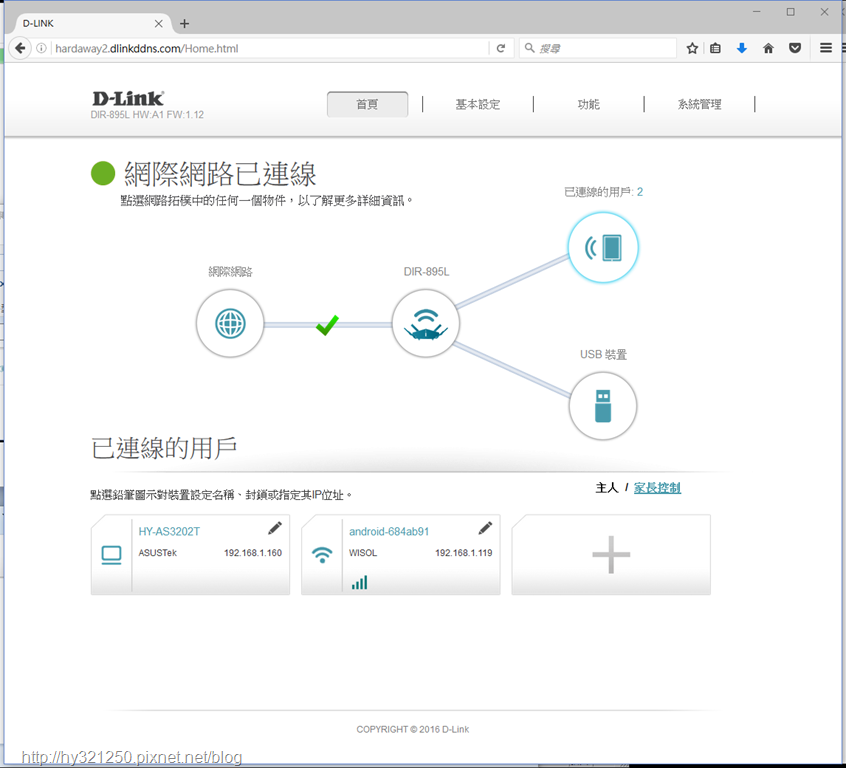The width and height of the screenshot is (846, 768).
Task: Click the WISOL vendor label
Action: click(363, 553)
